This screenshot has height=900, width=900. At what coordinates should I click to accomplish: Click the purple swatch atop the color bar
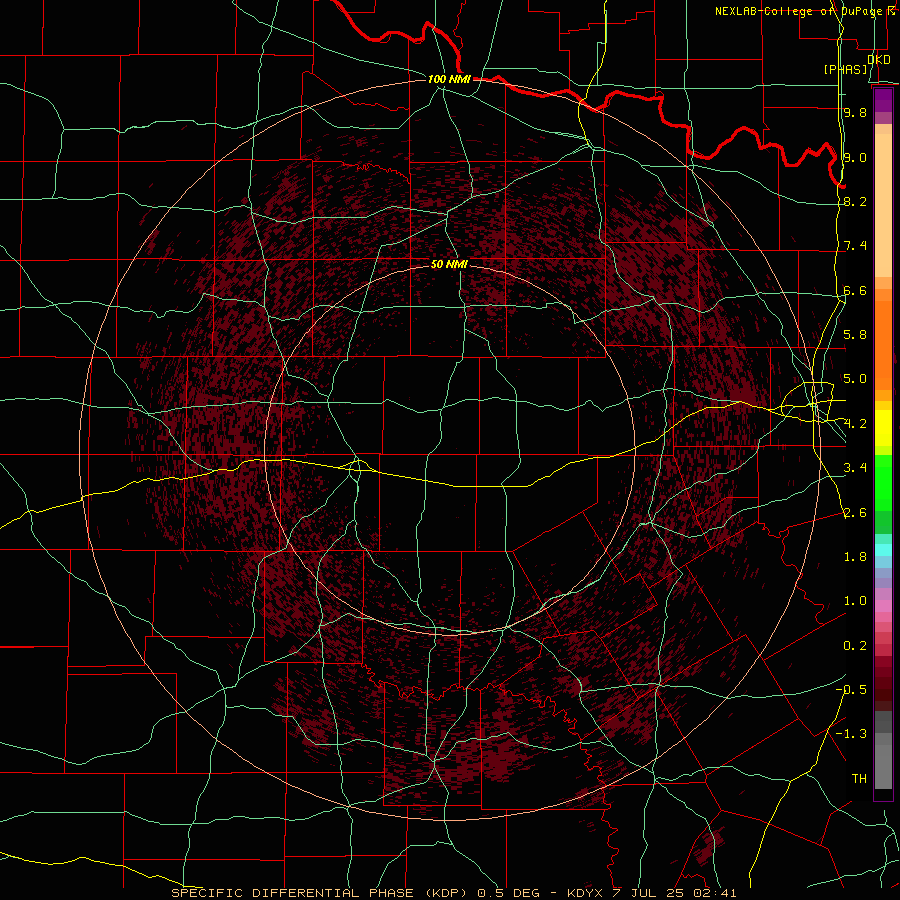point(883,100)
